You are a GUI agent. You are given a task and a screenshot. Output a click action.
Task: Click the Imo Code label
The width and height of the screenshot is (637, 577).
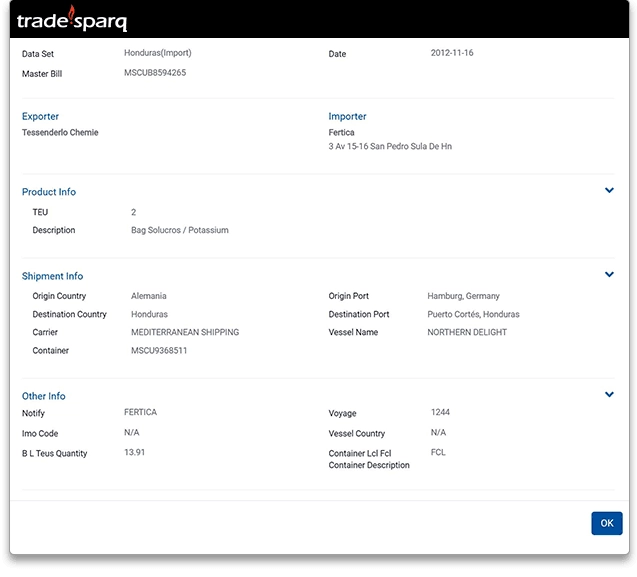point(40,433)
